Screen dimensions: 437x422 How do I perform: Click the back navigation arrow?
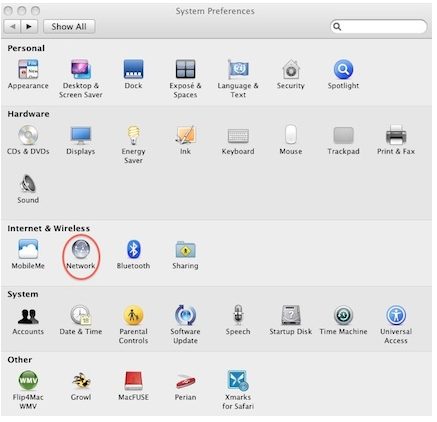tap(13, 26)
